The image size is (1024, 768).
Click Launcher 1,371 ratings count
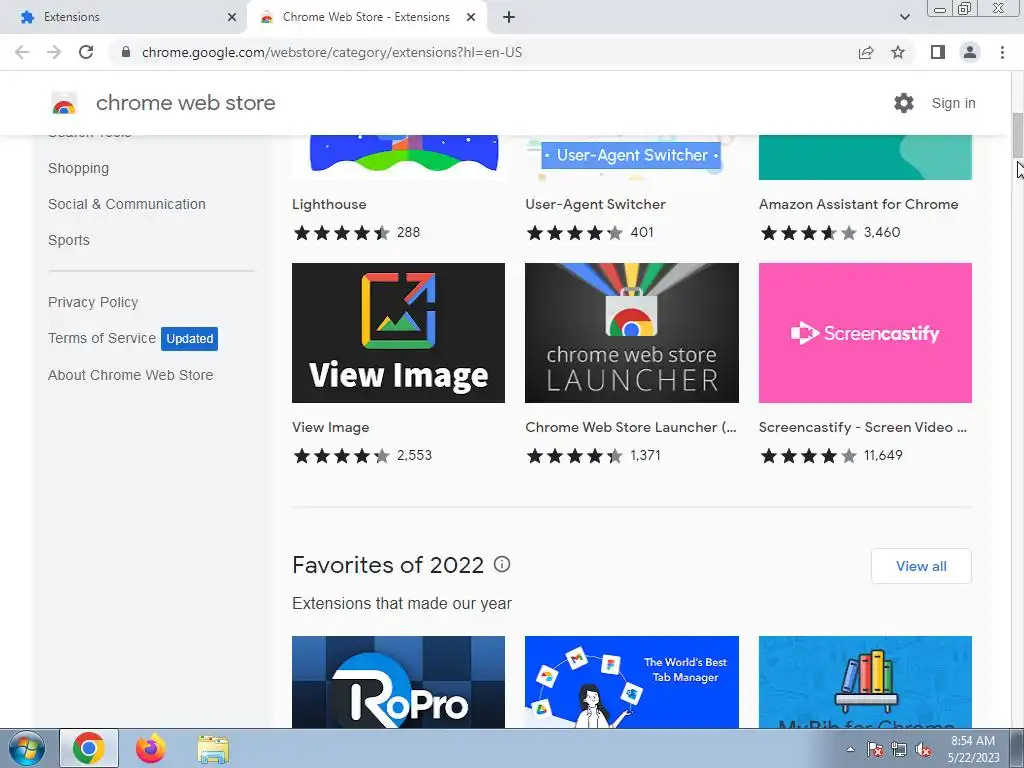click(645, 455)
